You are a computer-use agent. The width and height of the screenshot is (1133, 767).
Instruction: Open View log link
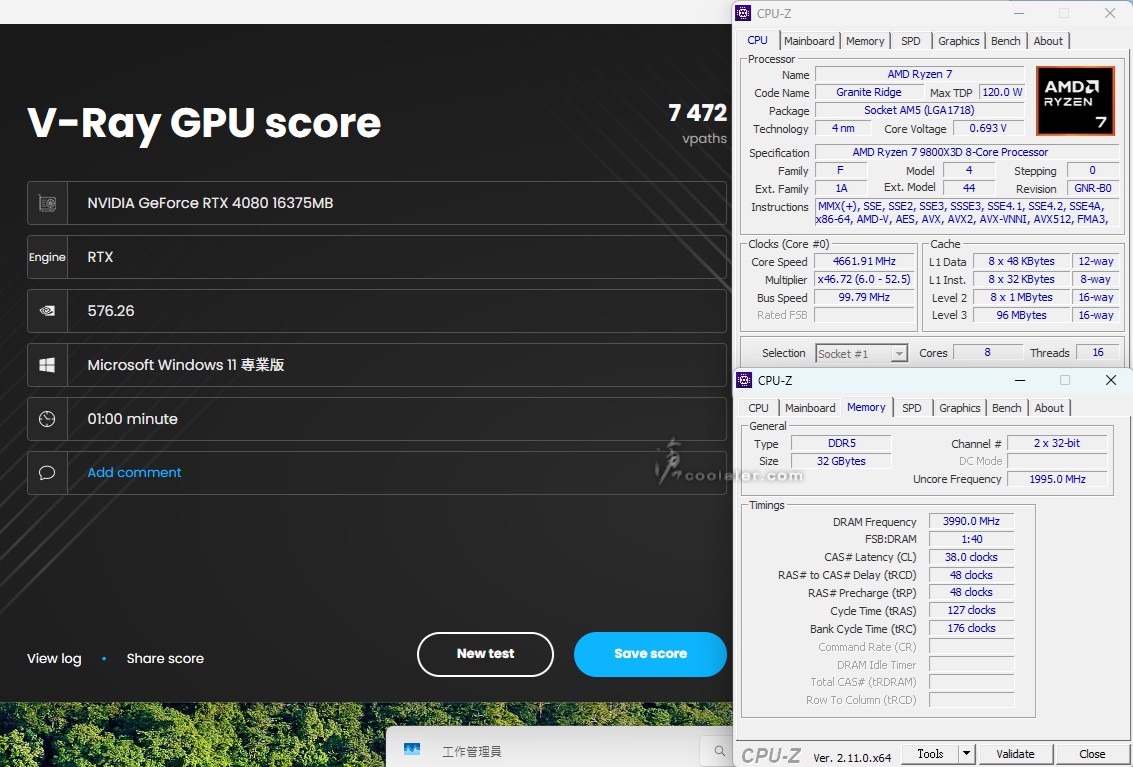click(54, 659)
